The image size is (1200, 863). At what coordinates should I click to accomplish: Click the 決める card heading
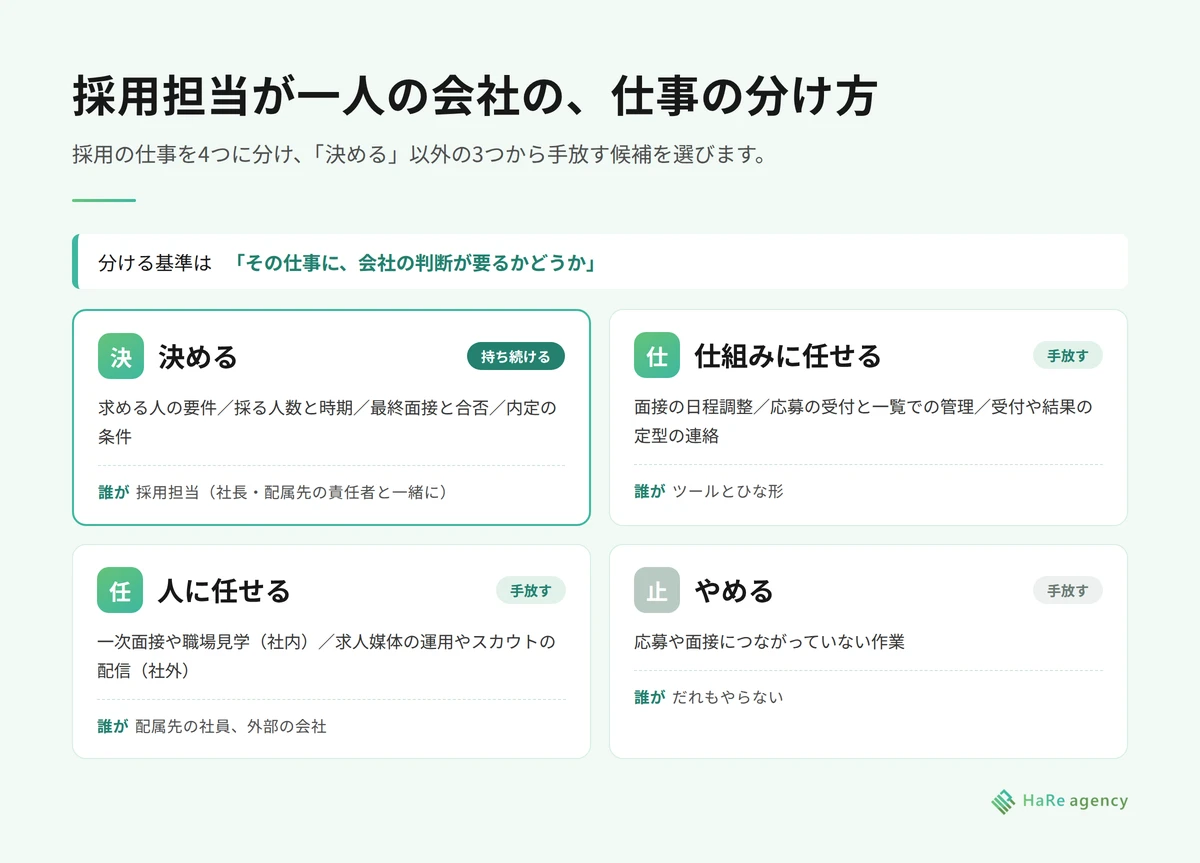[198, 356]
